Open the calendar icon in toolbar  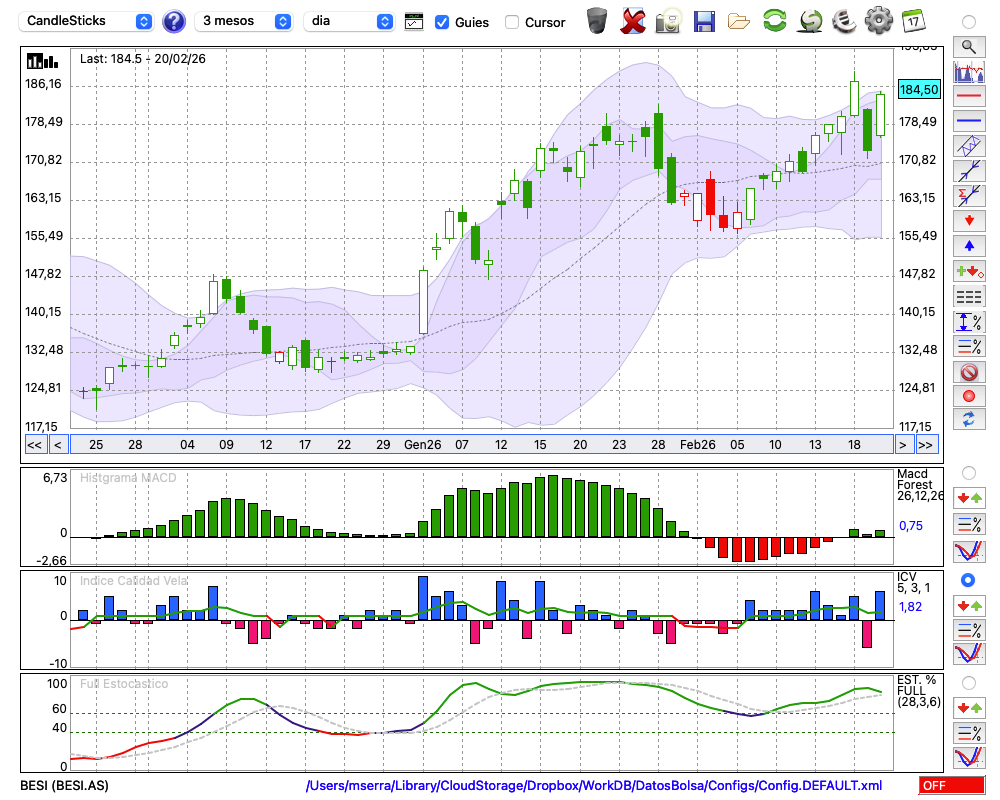click(912, 20)
